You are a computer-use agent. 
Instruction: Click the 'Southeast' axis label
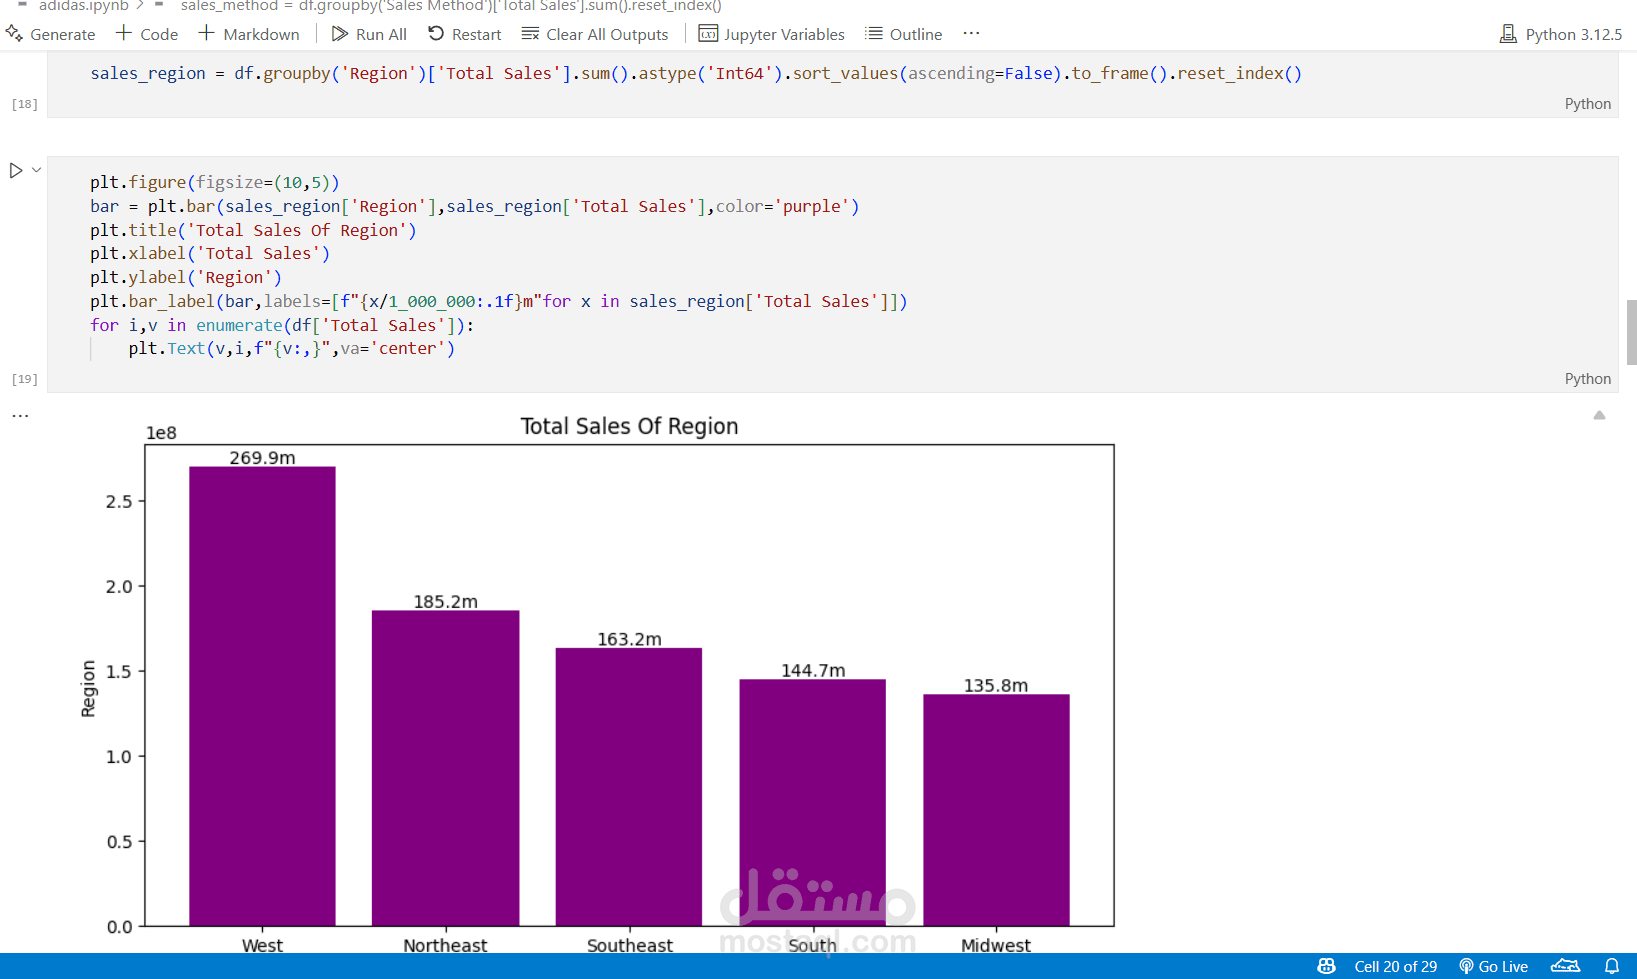(x=629, y=945)
